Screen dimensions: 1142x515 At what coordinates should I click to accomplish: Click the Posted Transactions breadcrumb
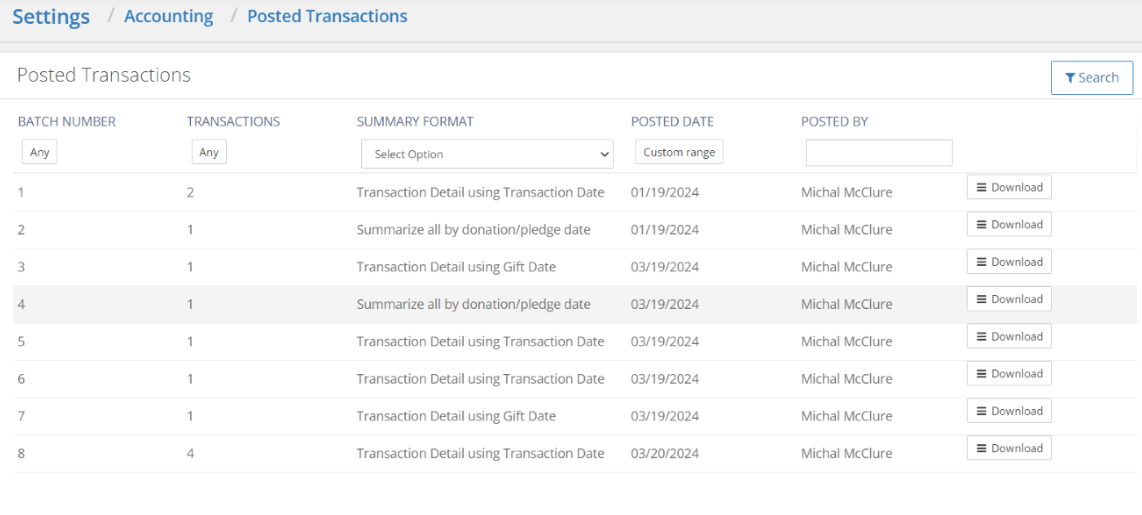(327, 16)
